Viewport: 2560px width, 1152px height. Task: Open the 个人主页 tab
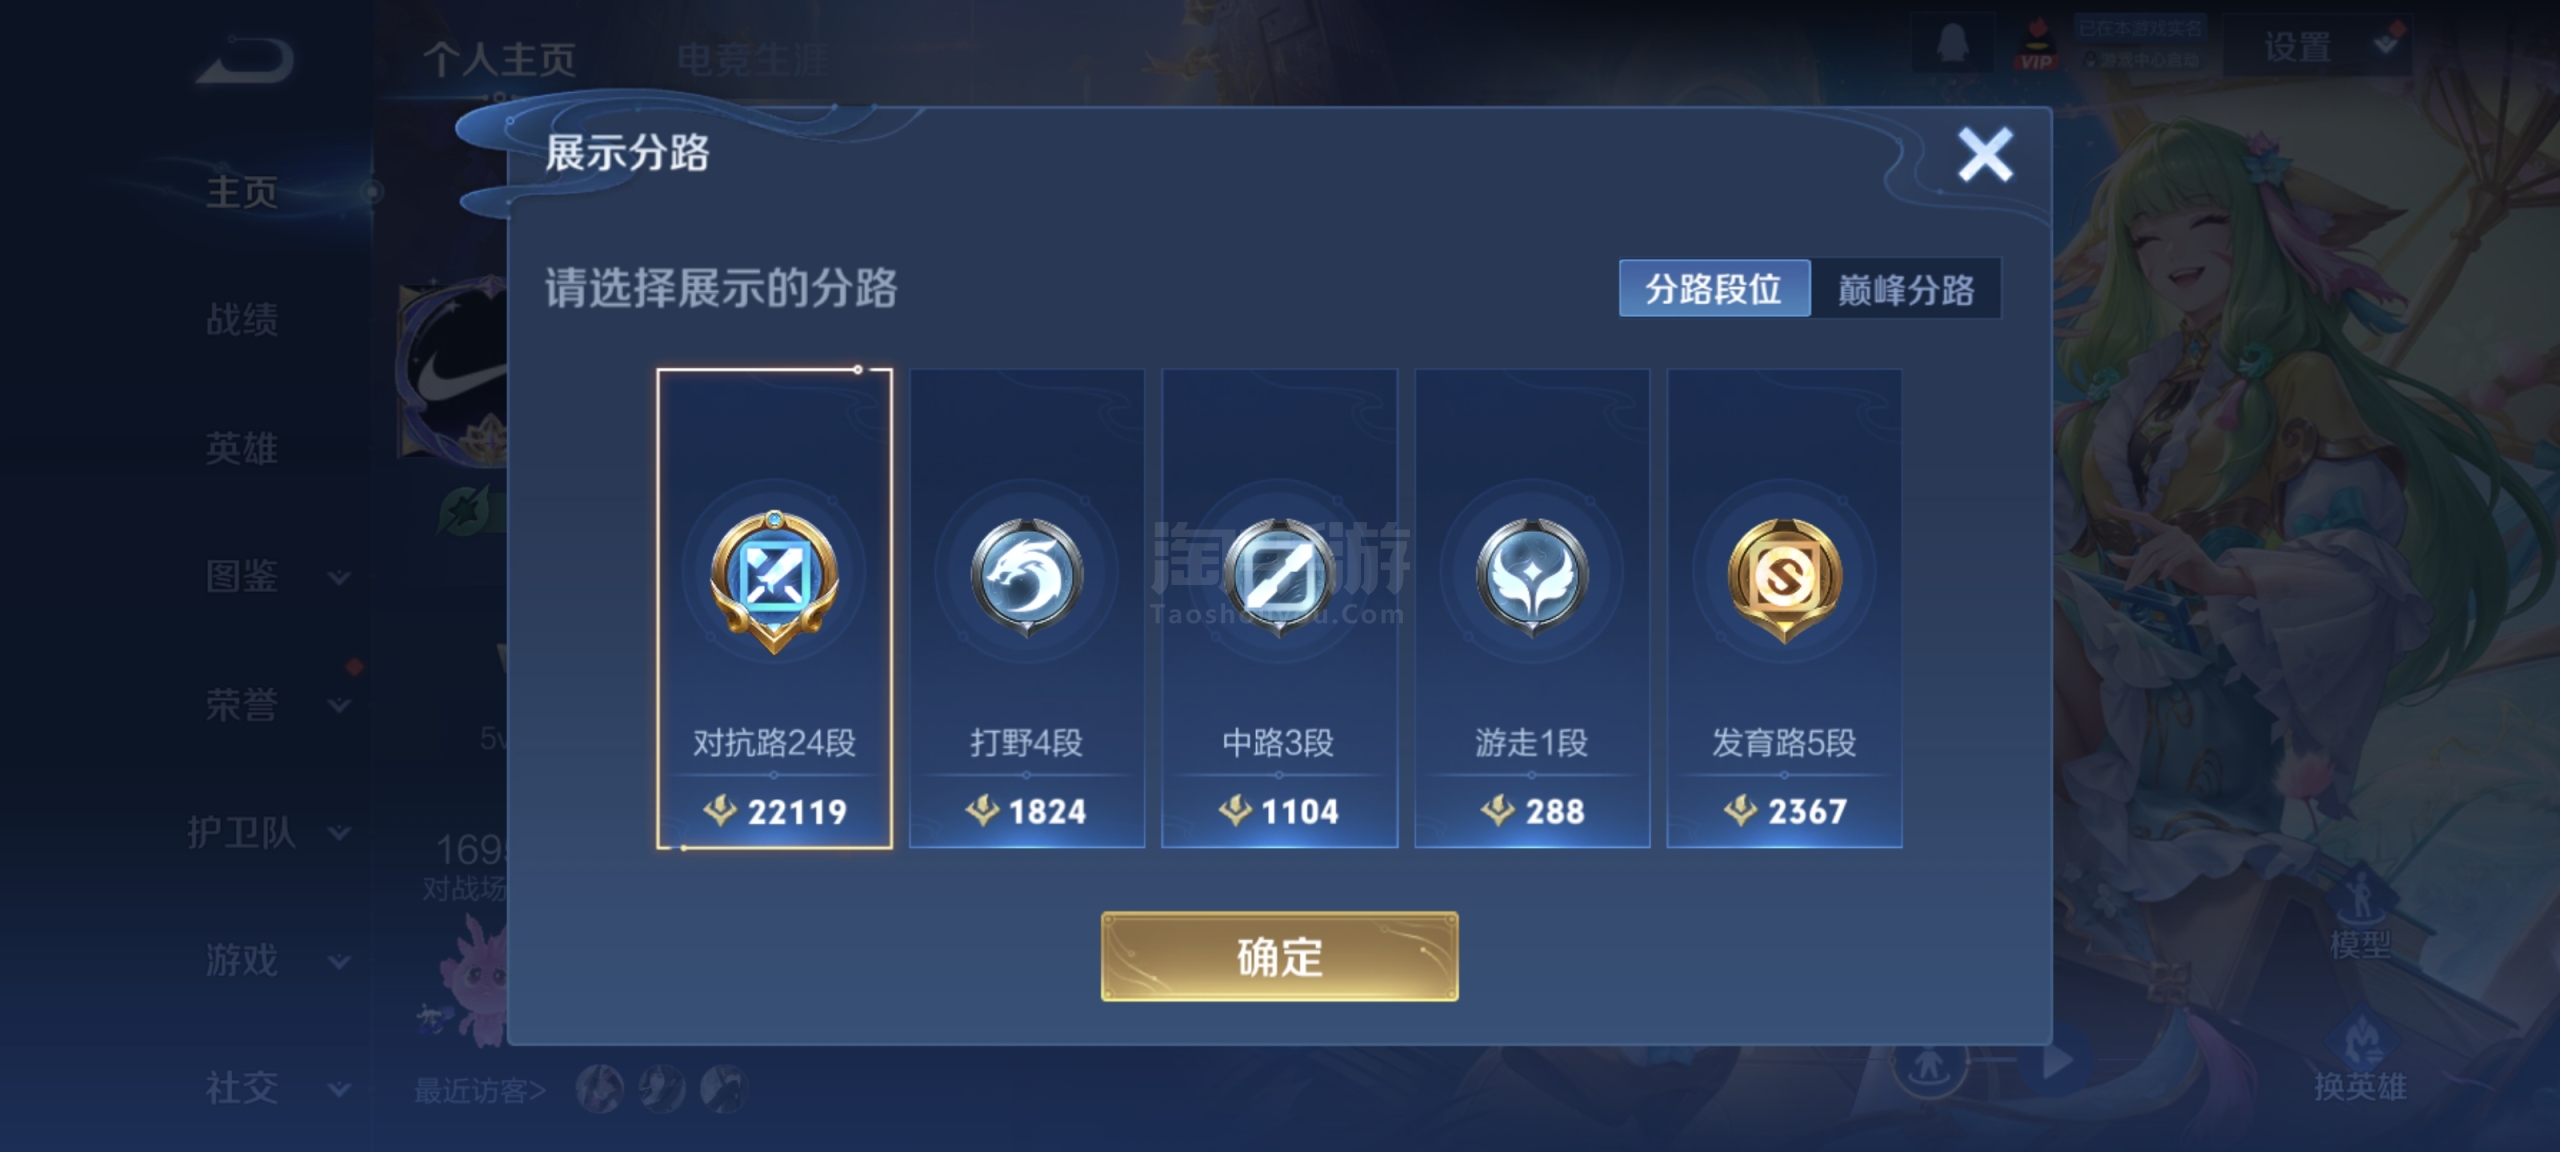click(500, 60)
